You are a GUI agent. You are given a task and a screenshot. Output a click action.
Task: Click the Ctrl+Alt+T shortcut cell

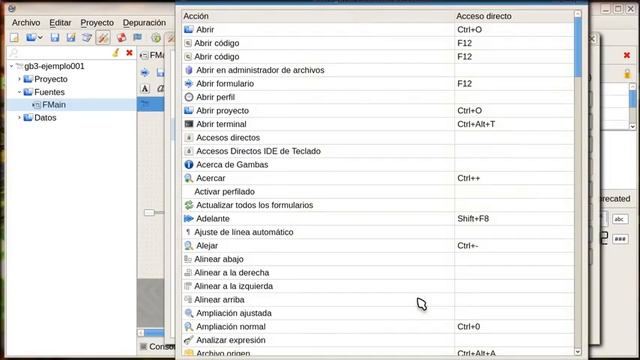pyautogui.click(x=514, y=124)
